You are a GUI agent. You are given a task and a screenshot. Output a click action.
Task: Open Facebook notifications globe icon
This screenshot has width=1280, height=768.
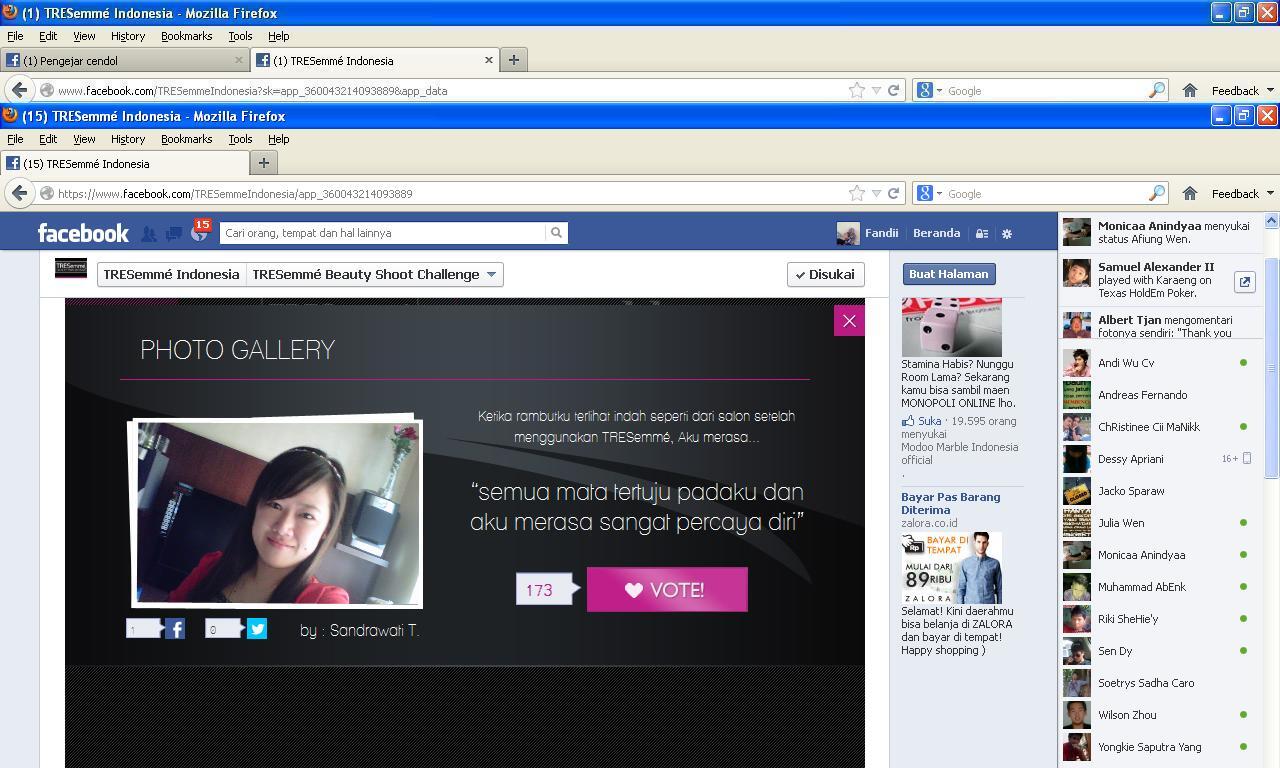[199, 233]
